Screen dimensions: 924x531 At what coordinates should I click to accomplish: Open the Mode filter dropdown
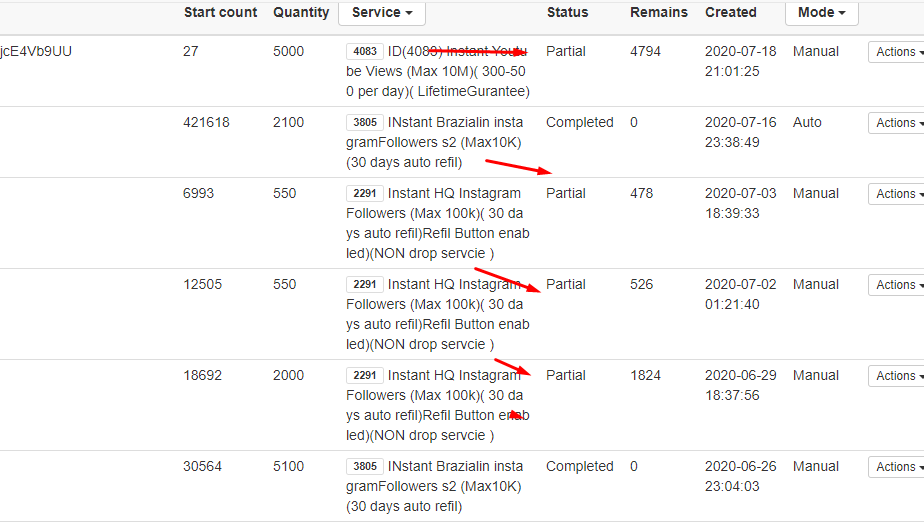pyautogui.click(x=821, y=13)
